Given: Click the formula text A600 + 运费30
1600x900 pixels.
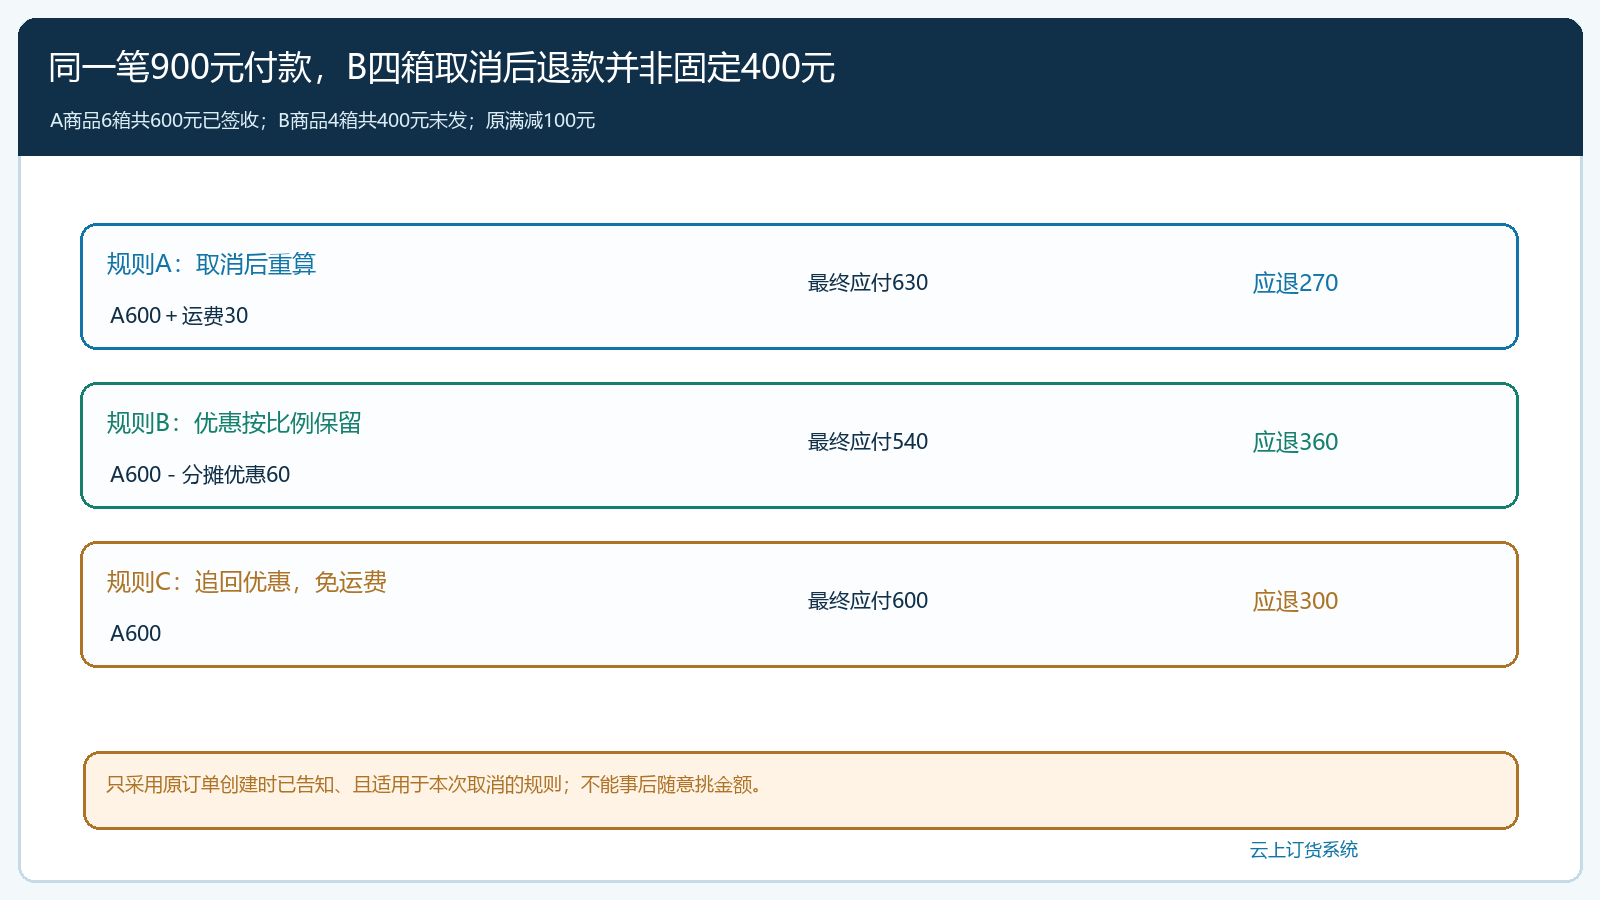Looking at the screenshot, I should [x=179, y=316].
